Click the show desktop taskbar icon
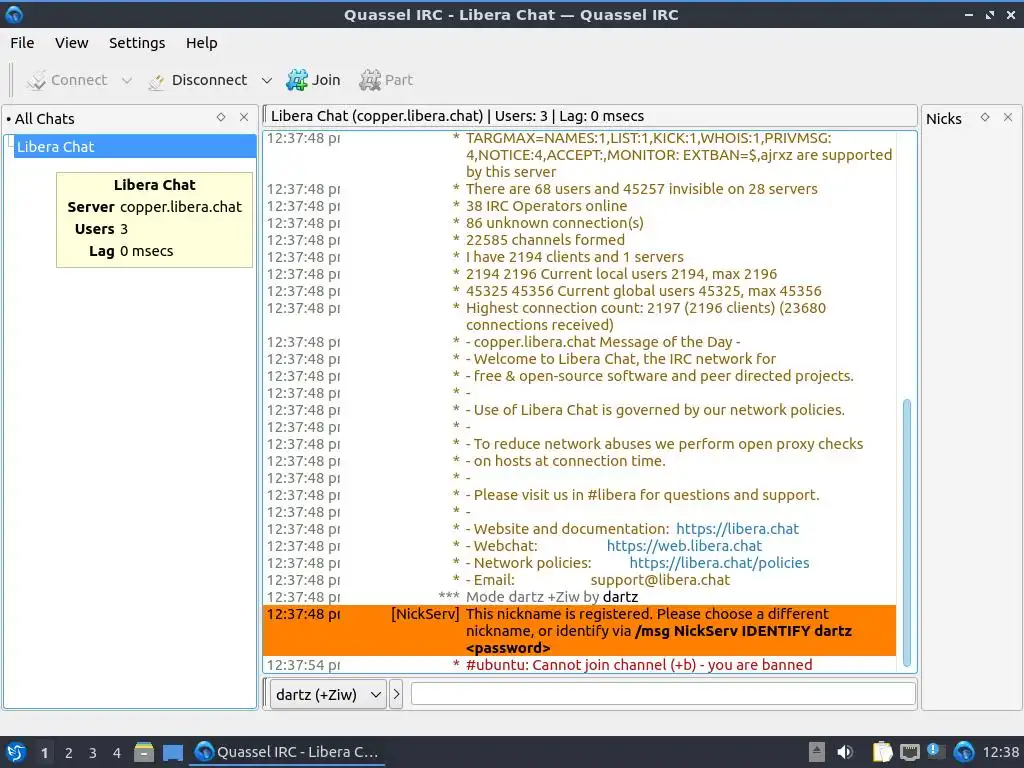This screenshot has height=768, width=1024. click(172, 752)
